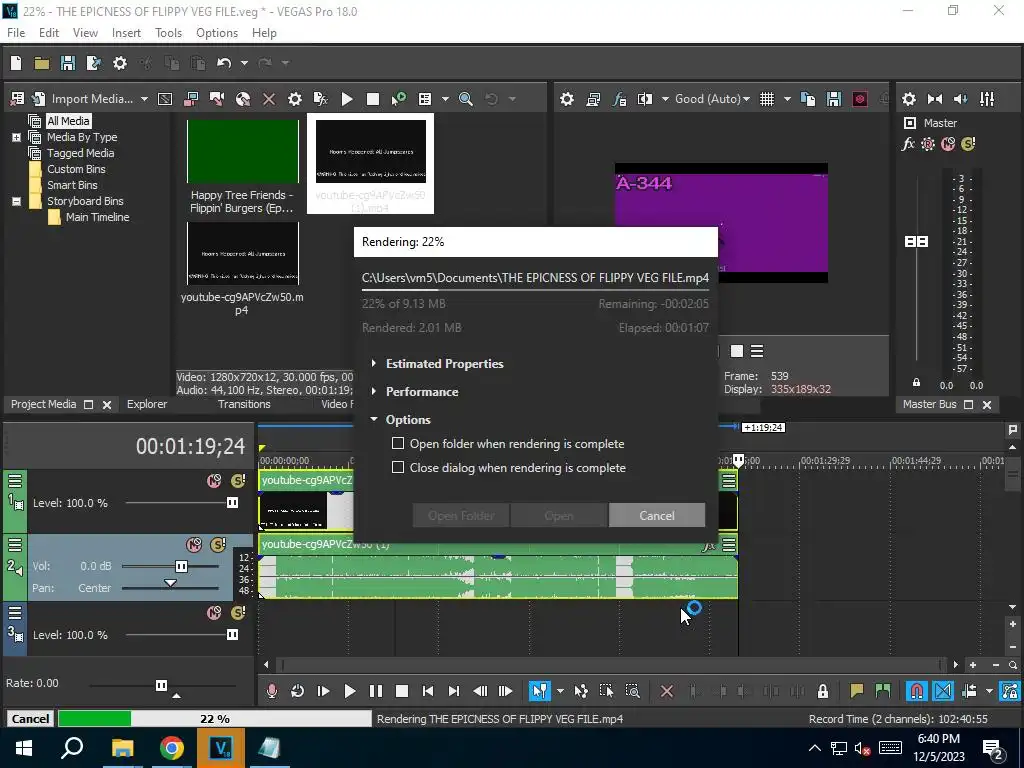
Task: Click Video Output FX icon in preview
Action: (x=619, y=99)
